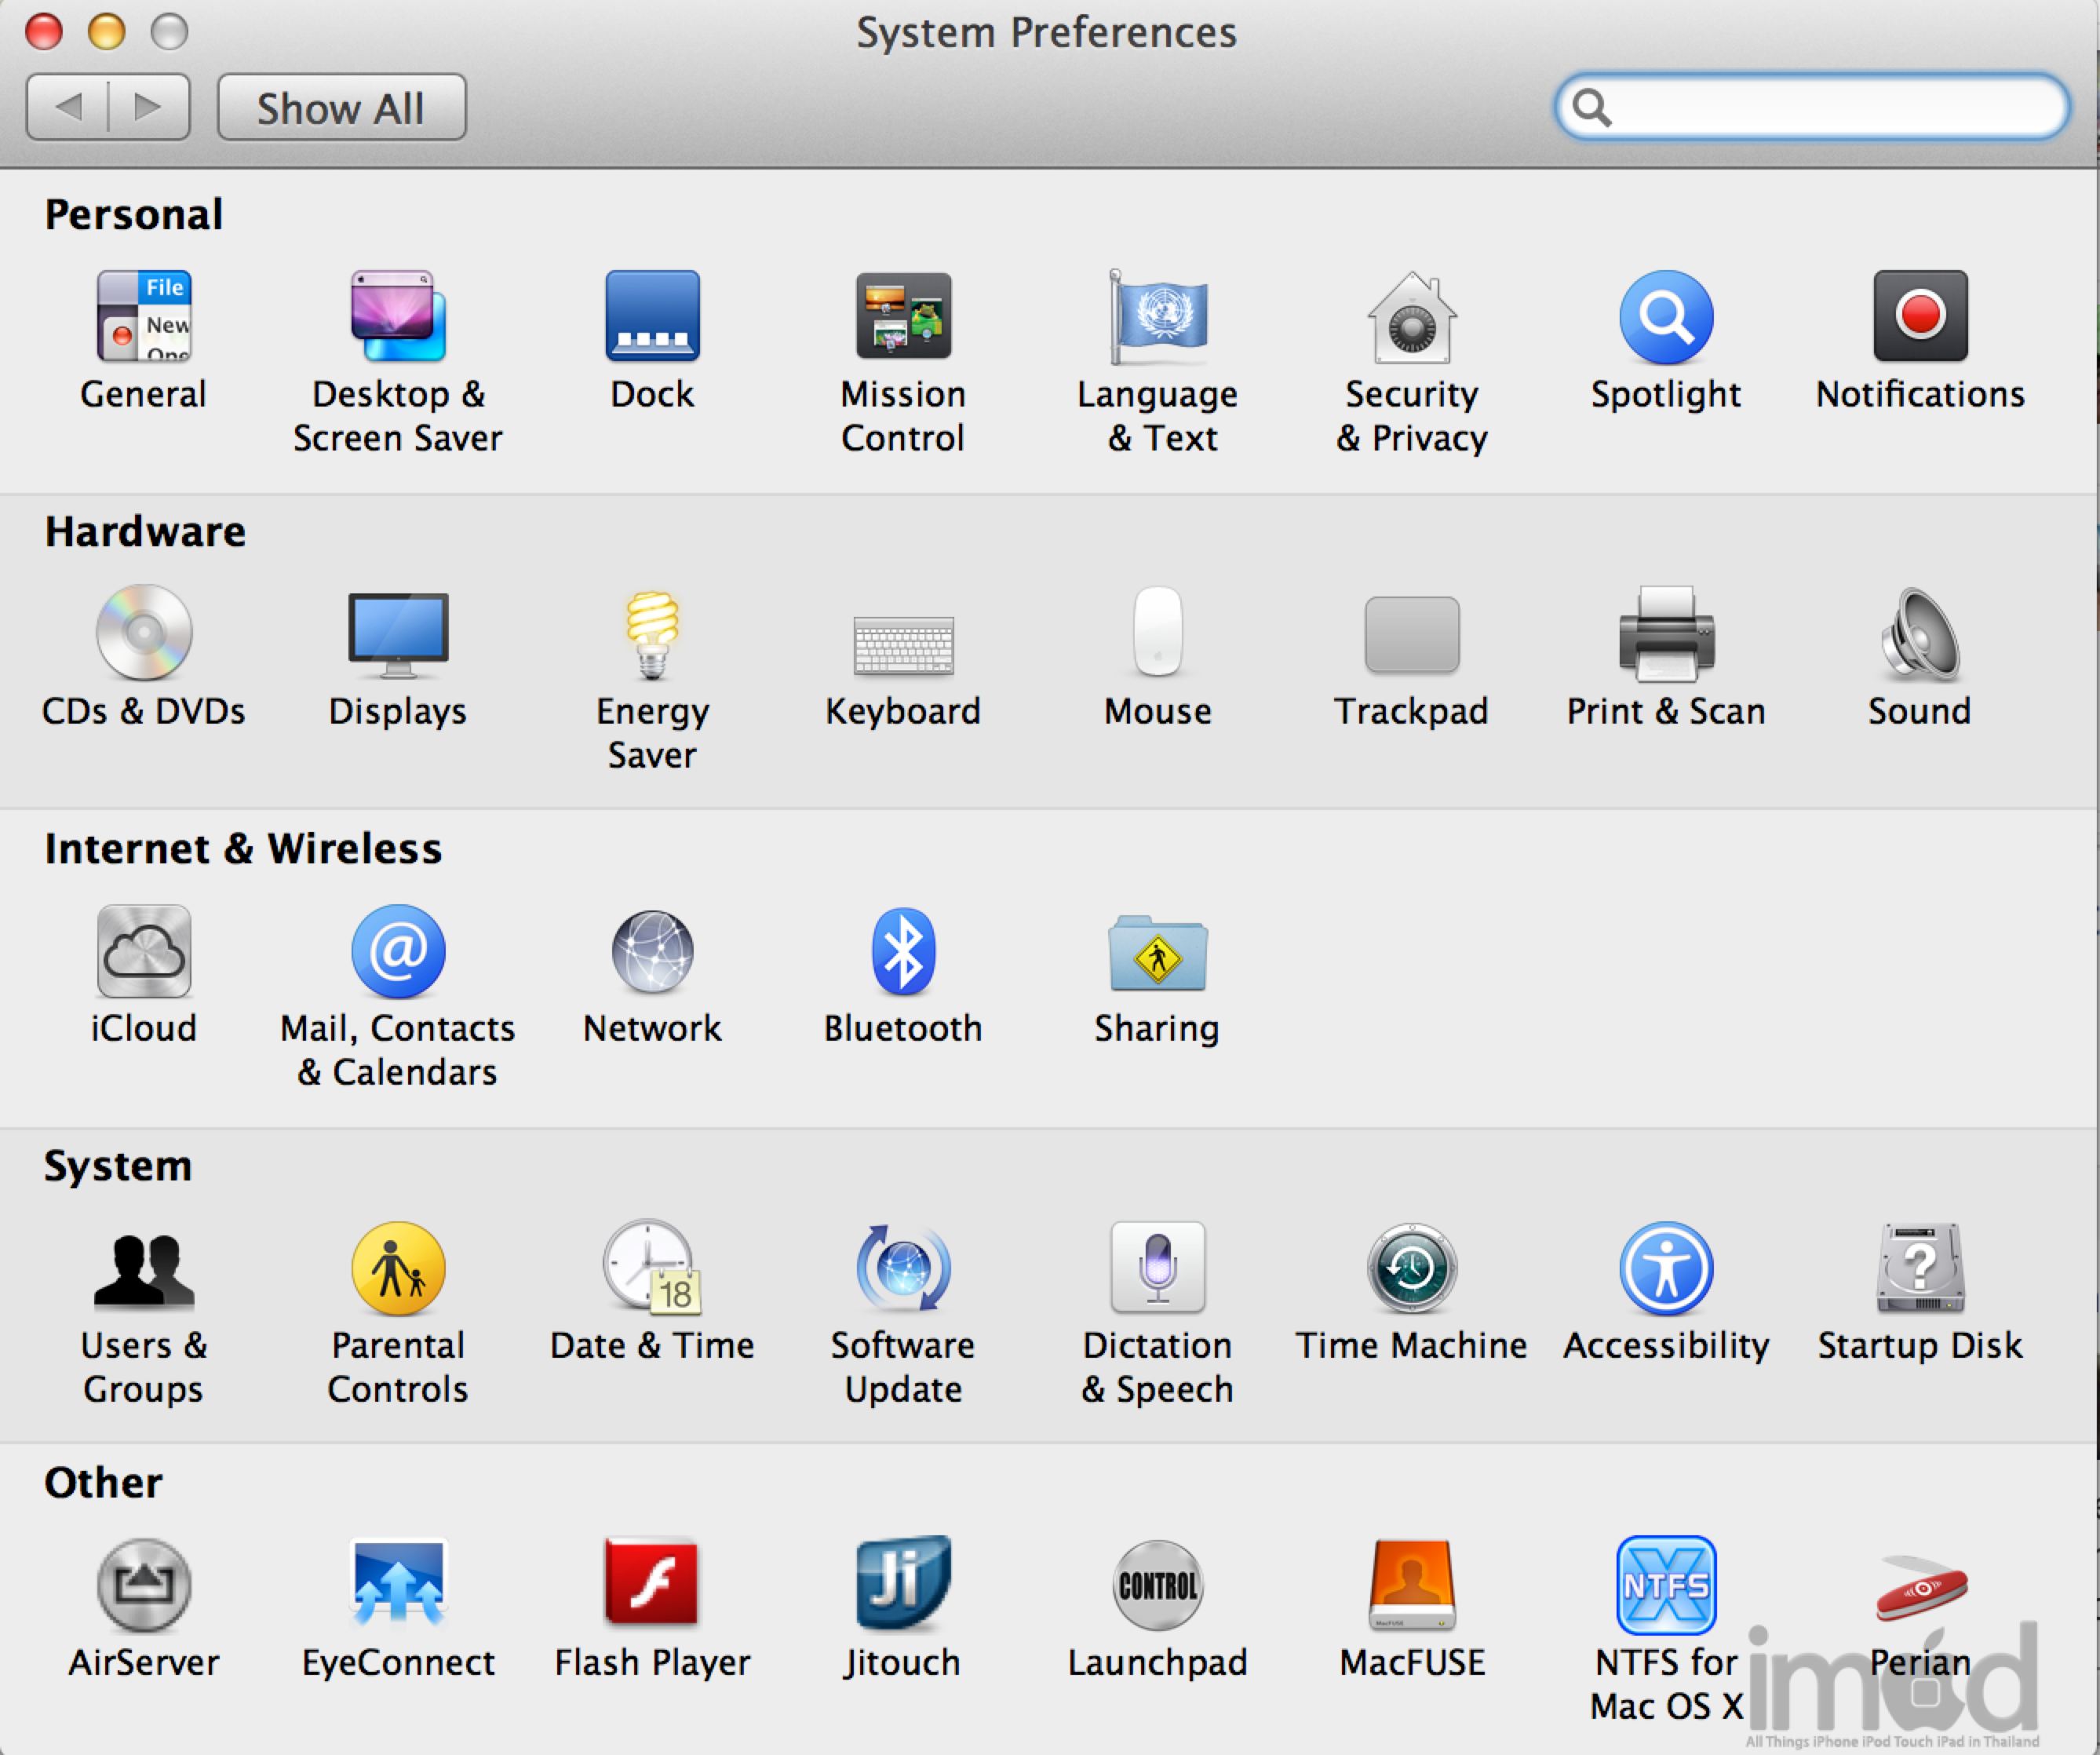Click the Show All button
This screenshot has height=1755, width=2100.
coord(341,108)
